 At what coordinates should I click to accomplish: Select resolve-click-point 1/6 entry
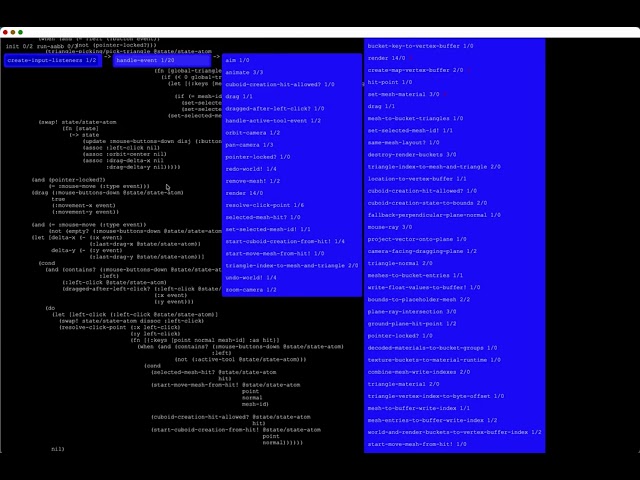(264, 205)
